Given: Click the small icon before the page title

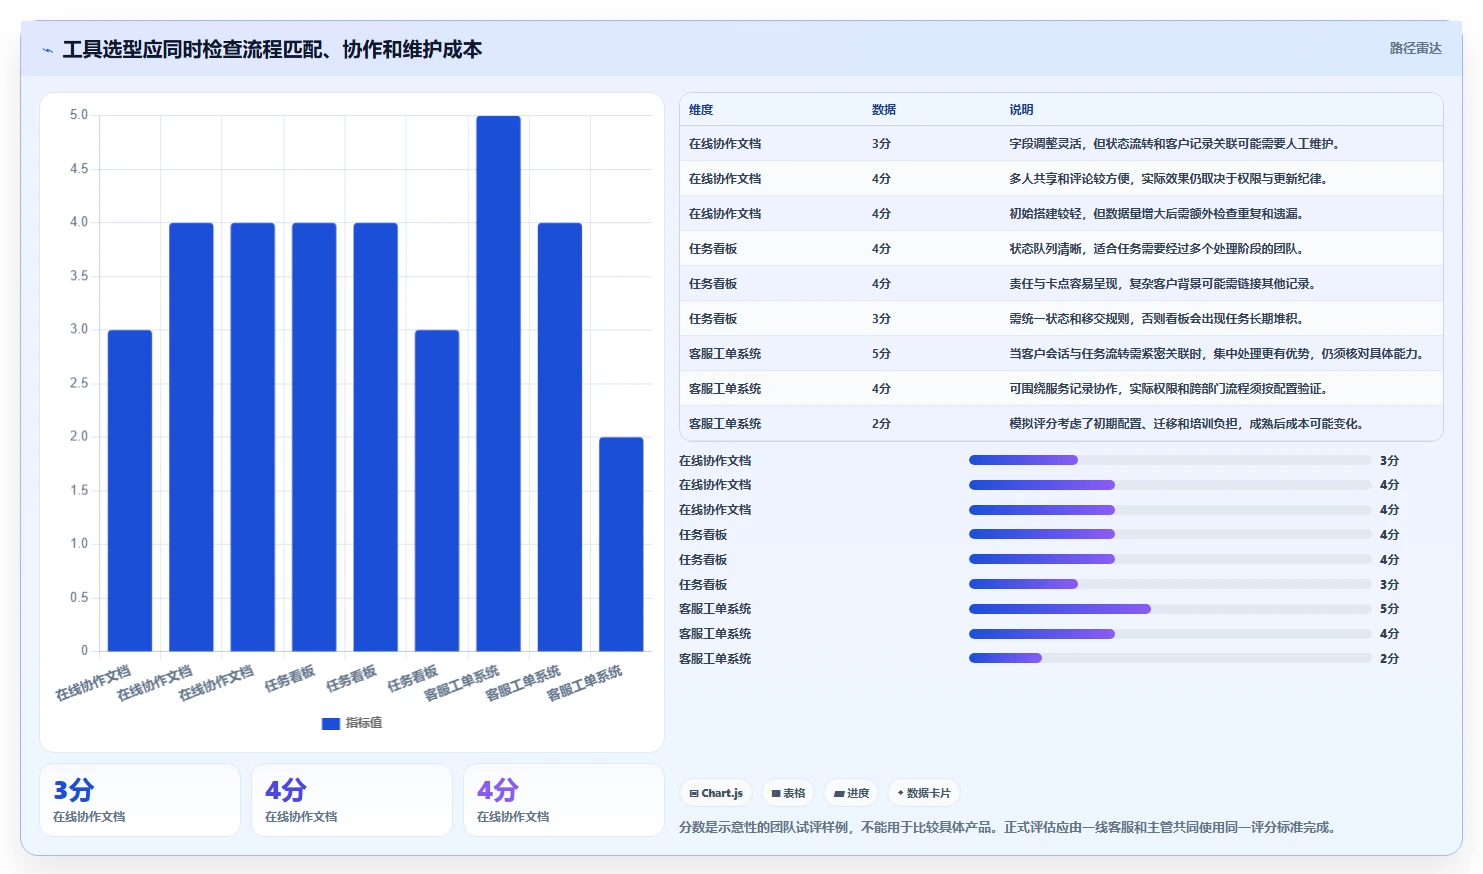Looking at the screenshot, I should click(47, 50).
